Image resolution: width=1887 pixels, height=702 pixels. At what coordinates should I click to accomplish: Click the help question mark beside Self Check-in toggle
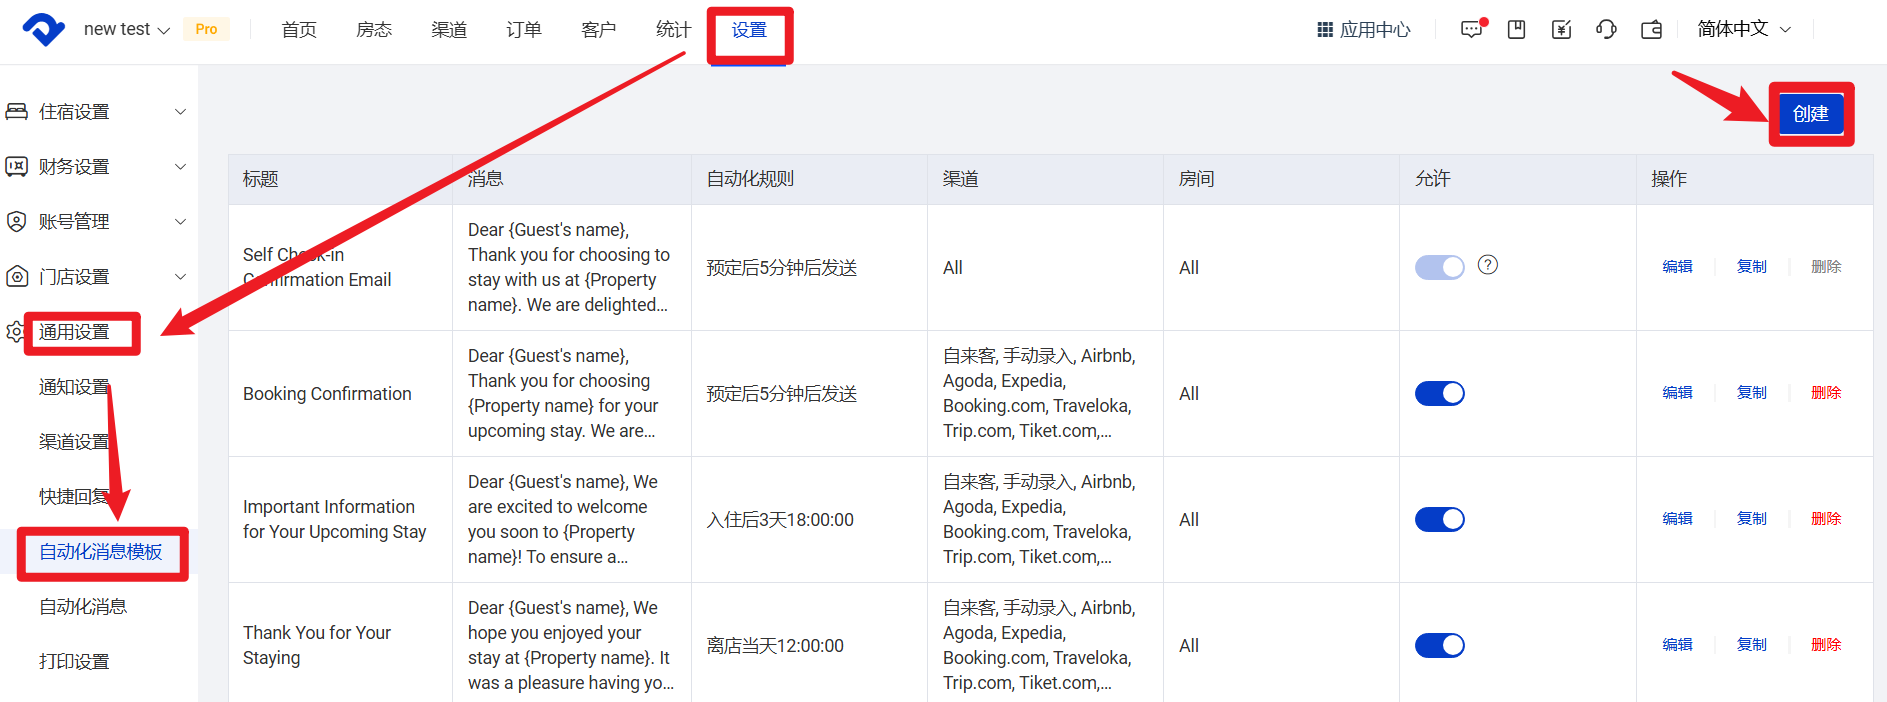(x=1488, y=265)
